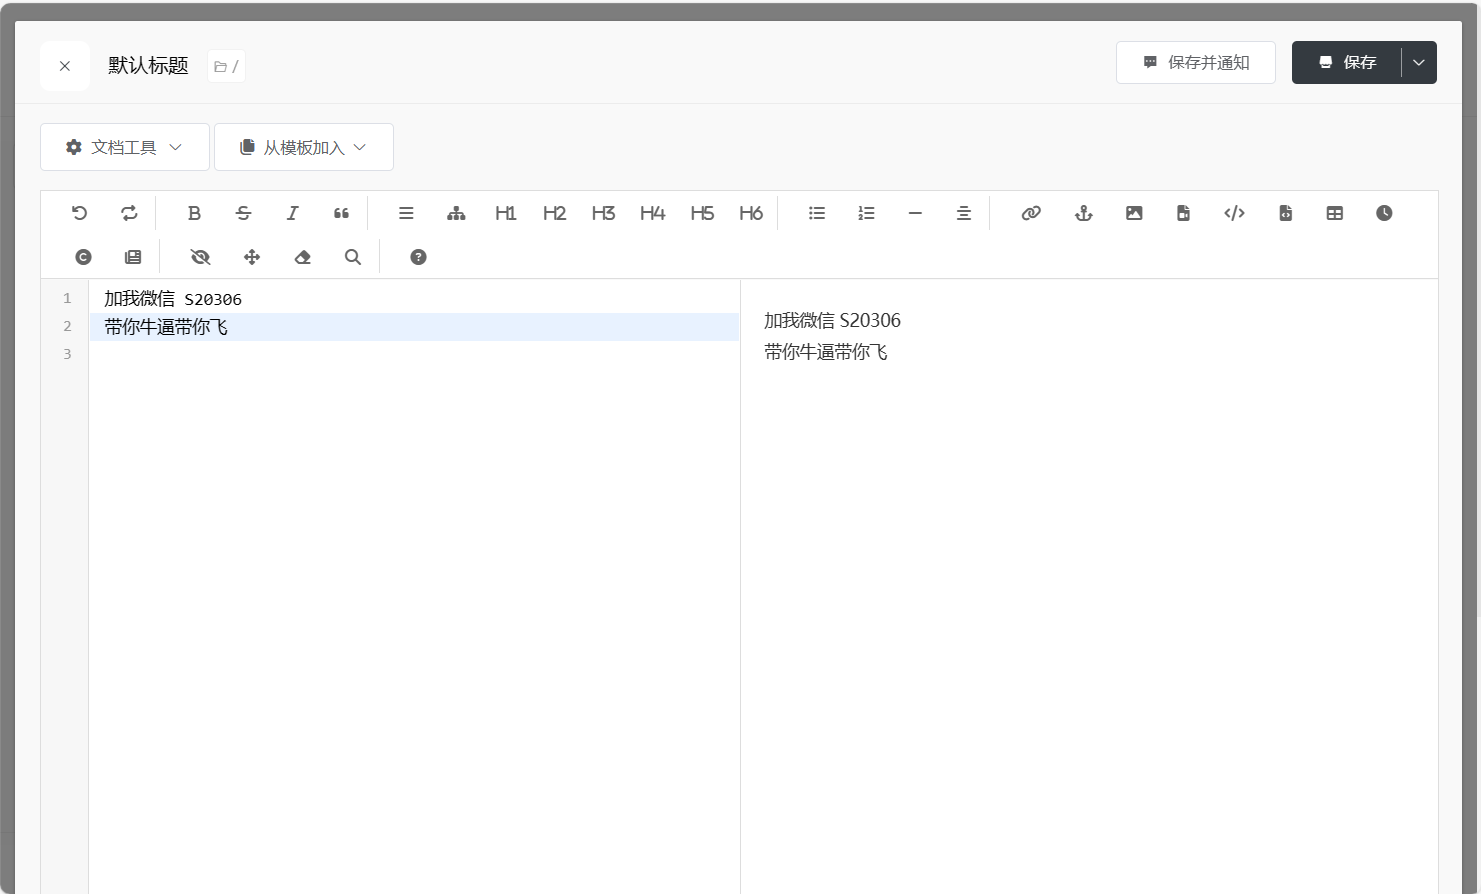
Task: Toggle bold formatting in toolbar
Action: pos(194,213)
